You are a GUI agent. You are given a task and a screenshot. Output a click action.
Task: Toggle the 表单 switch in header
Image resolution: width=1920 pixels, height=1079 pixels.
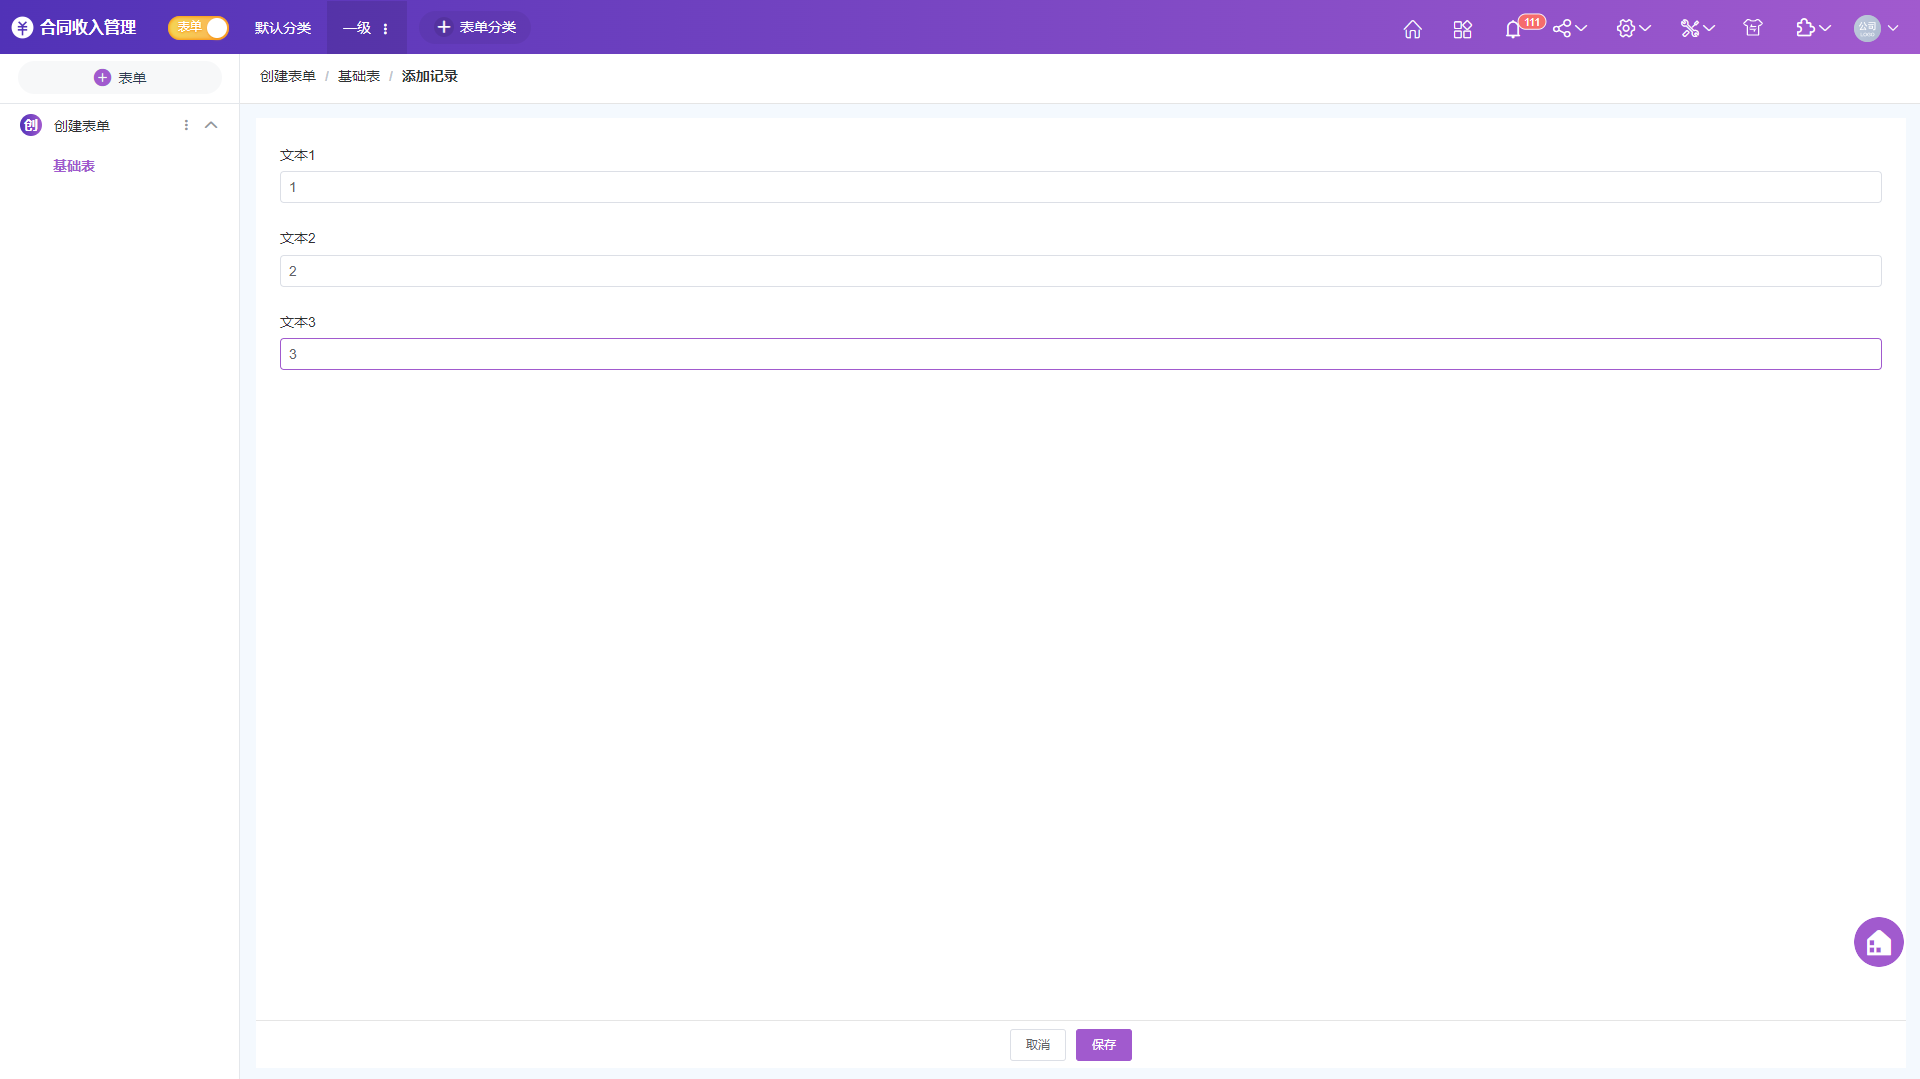199,28
